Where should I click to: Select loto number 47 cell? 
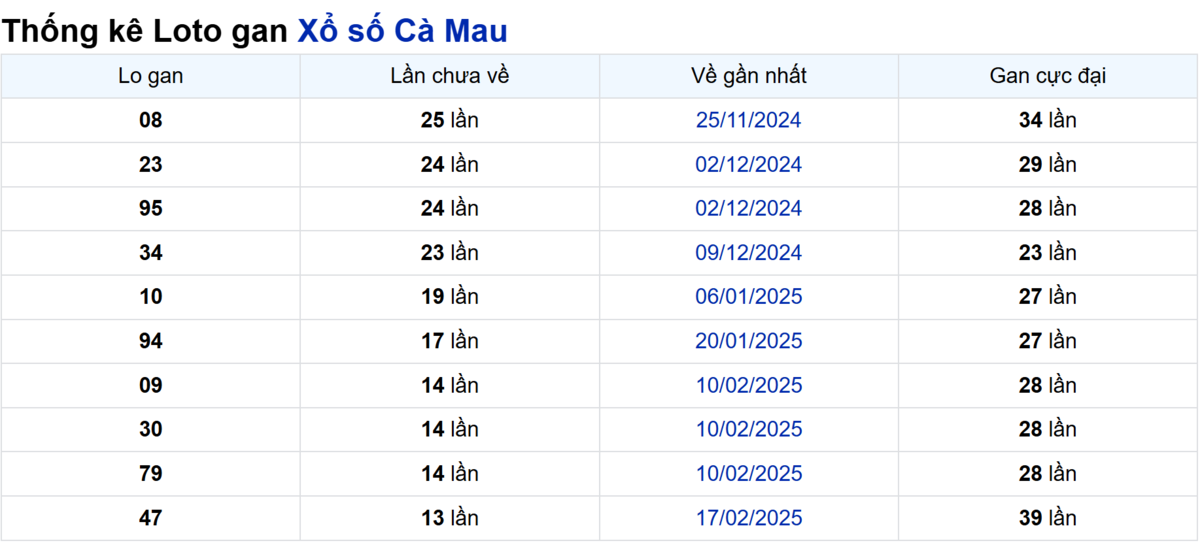[151, 518]
